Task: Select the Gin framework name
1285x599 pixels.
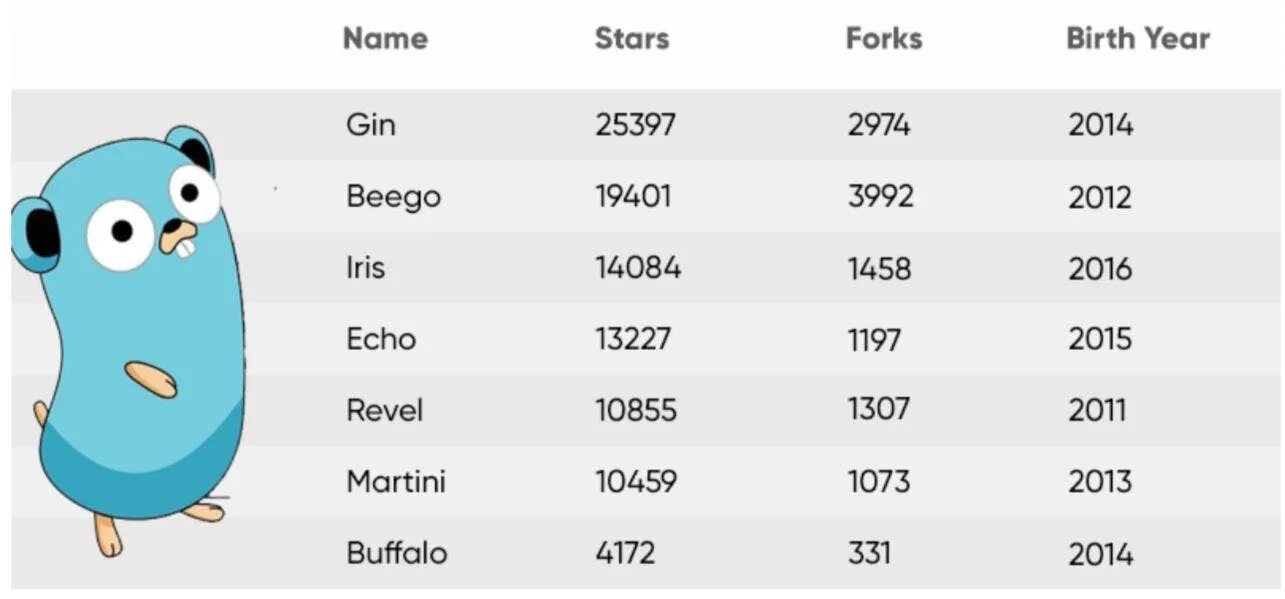Action: pos(371,125)
